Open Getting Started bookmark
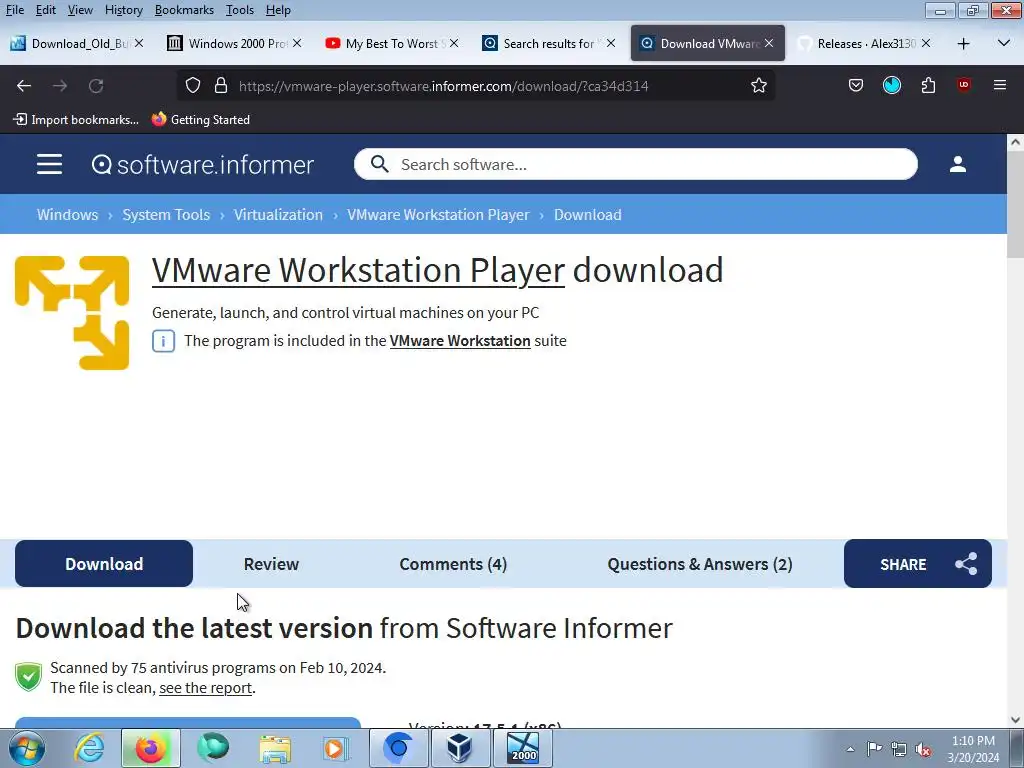Image resolution: width=1024 pixels, height=768 pixels. point(200,120)
